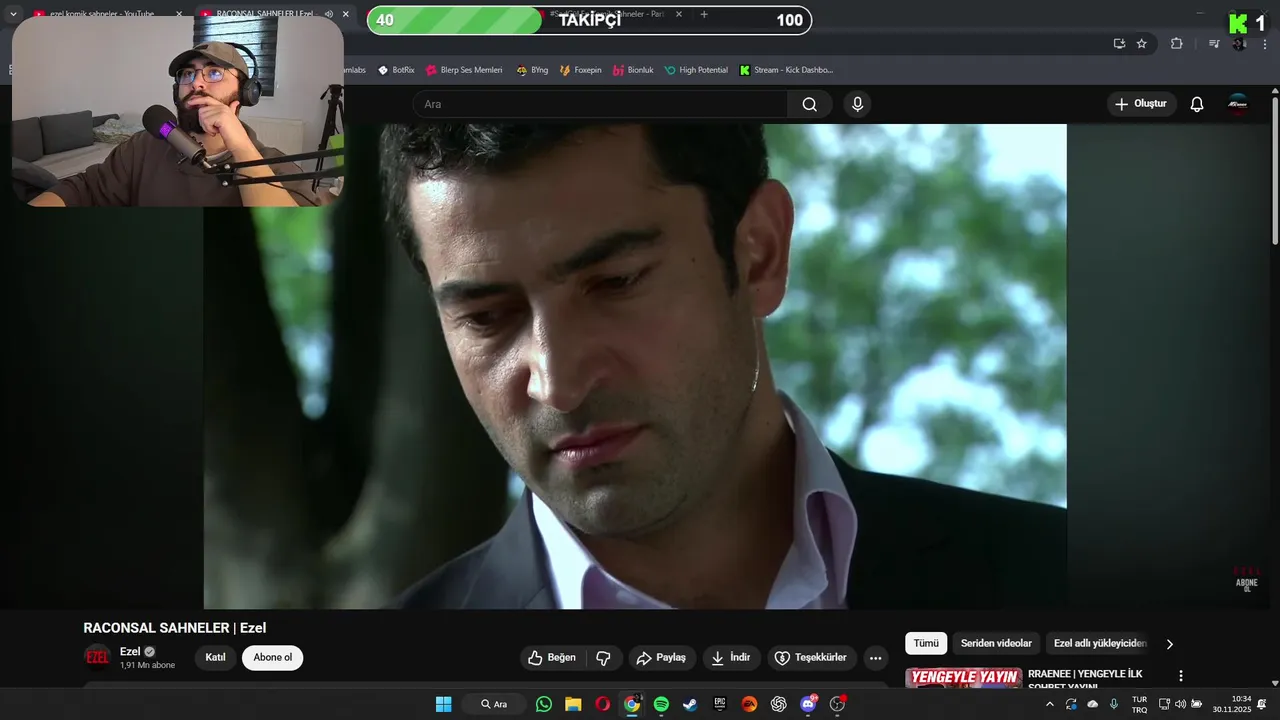The image size is (1280, 720).
Task: Open the more actions ellipsis beside Teşekkürler
Action: [875, 658]
